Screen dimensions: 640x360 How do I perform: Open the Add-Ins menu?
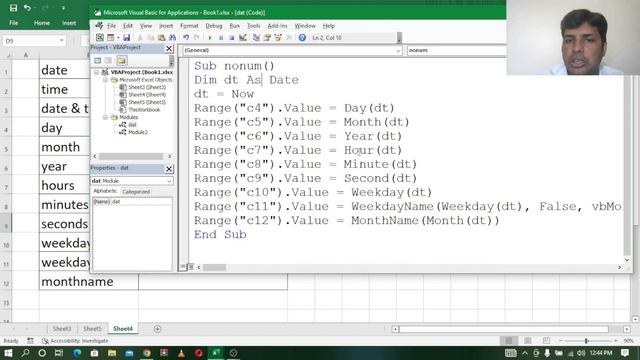278,26
